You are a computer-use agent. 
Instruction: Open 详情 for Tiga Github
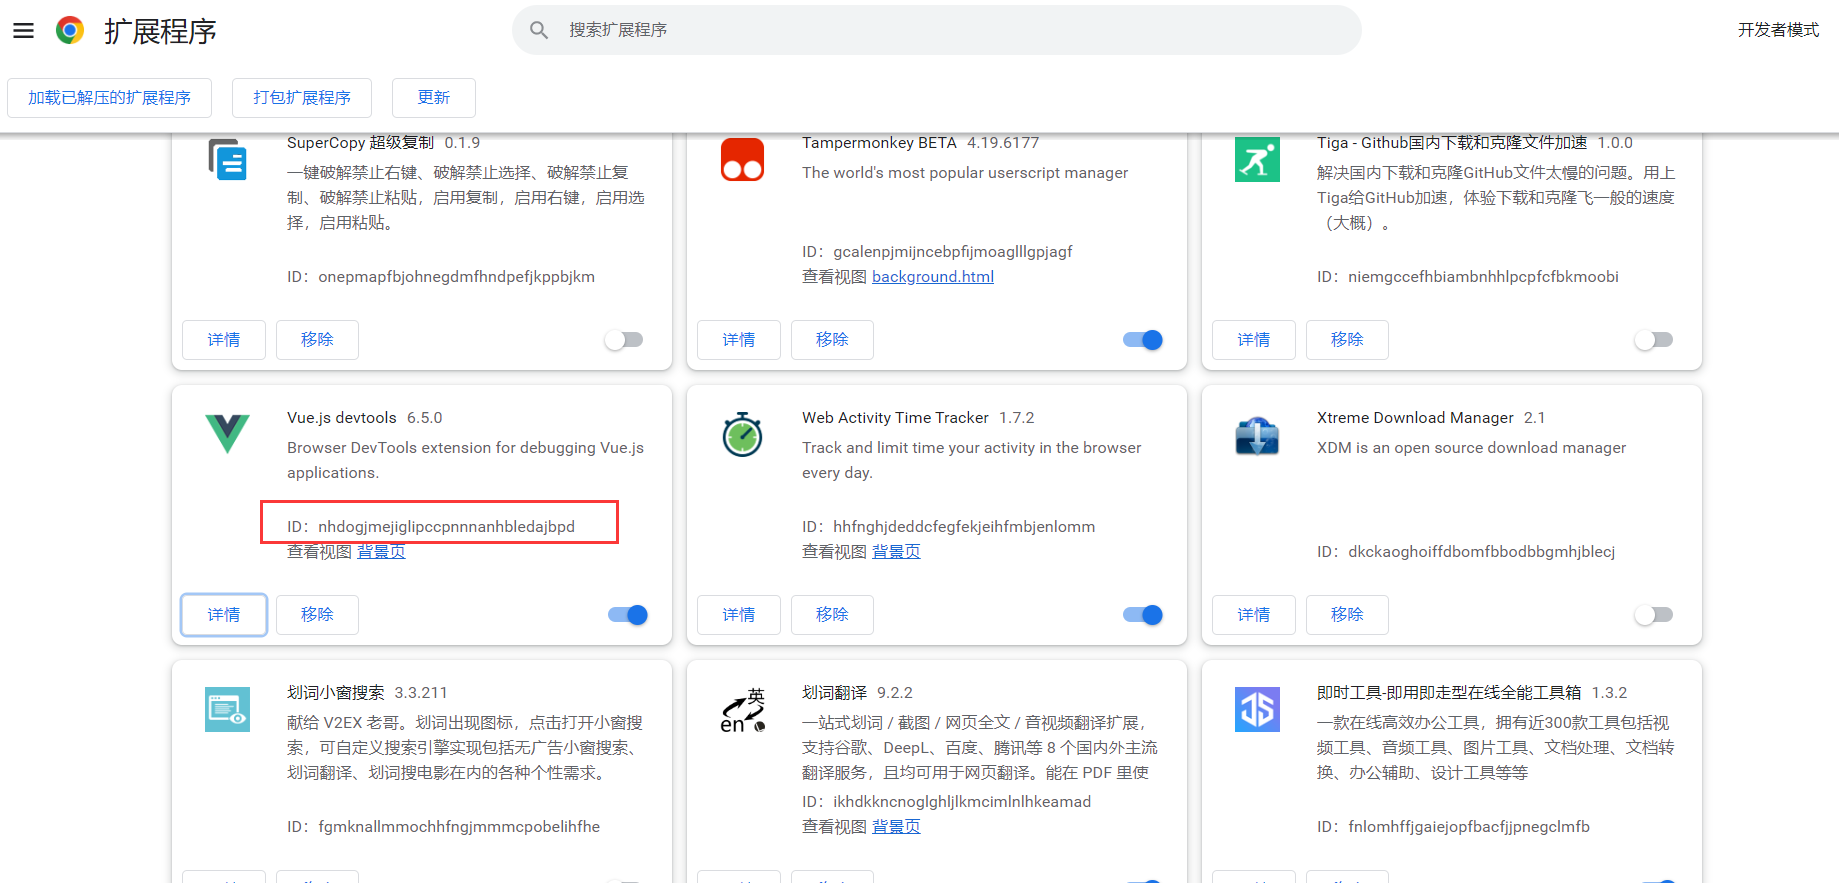coord(1254,340)
